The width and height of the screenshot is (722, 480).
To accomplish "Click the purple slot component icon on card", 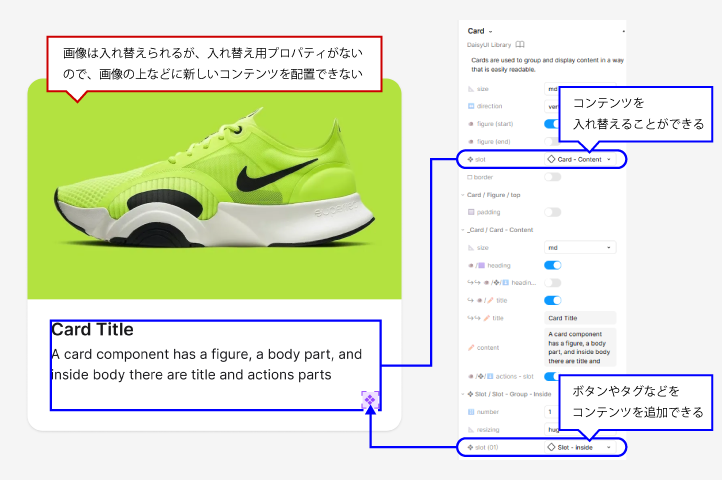I will (369, 400).
